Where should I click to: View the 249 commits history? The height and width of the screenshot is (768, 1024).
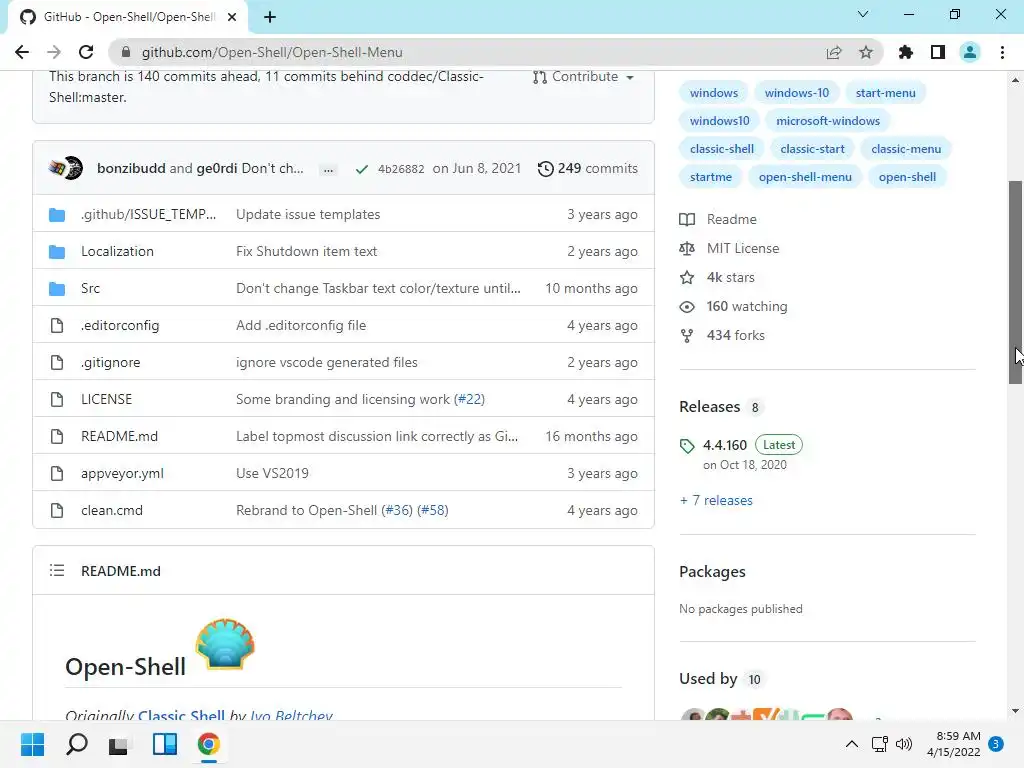pyautogui.click(x=587, y=168)
